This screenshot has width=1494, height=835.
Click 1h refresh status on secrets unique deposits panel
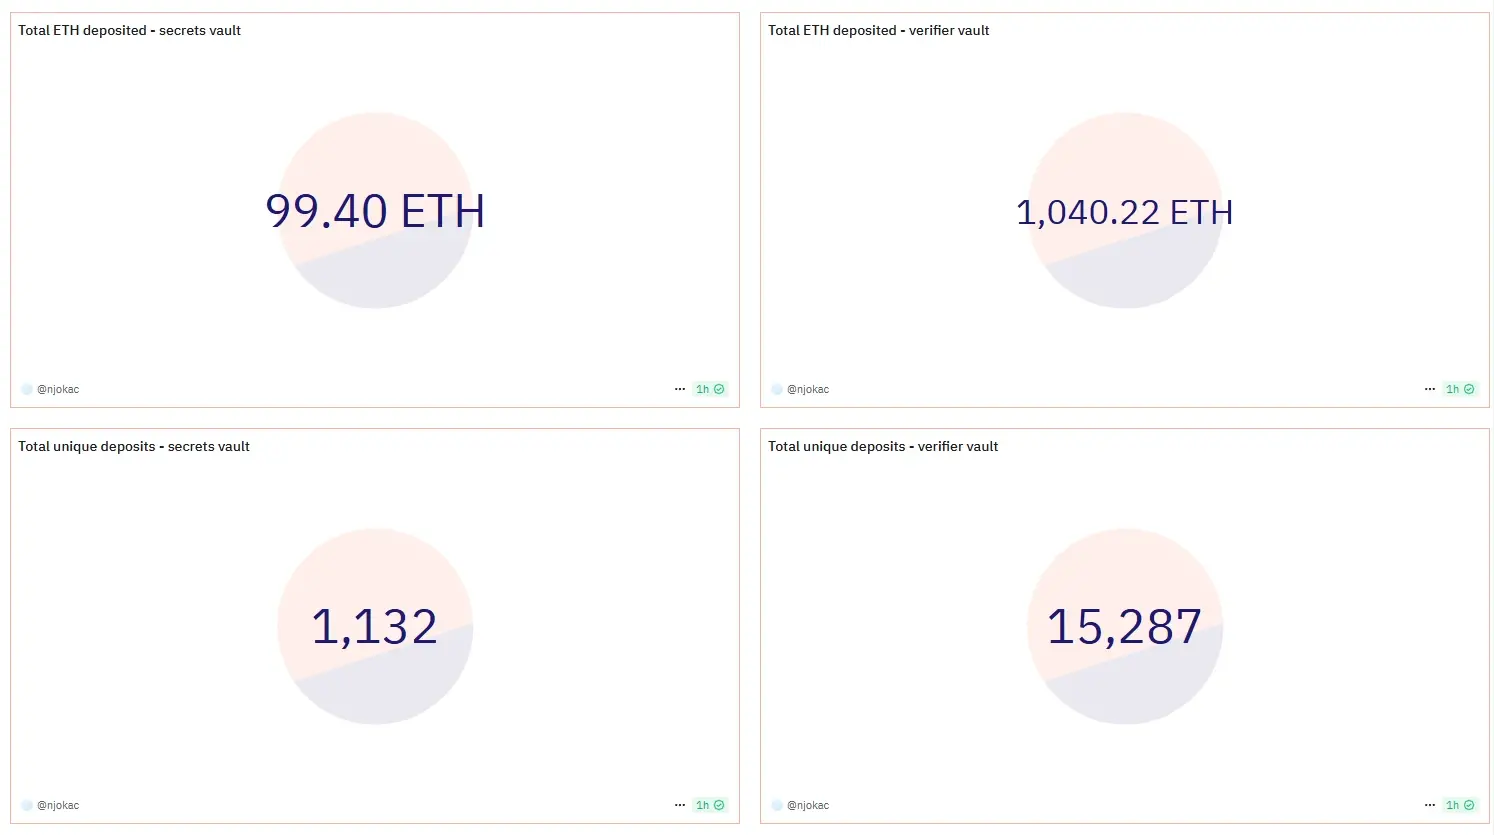click(x=710, y=805)
